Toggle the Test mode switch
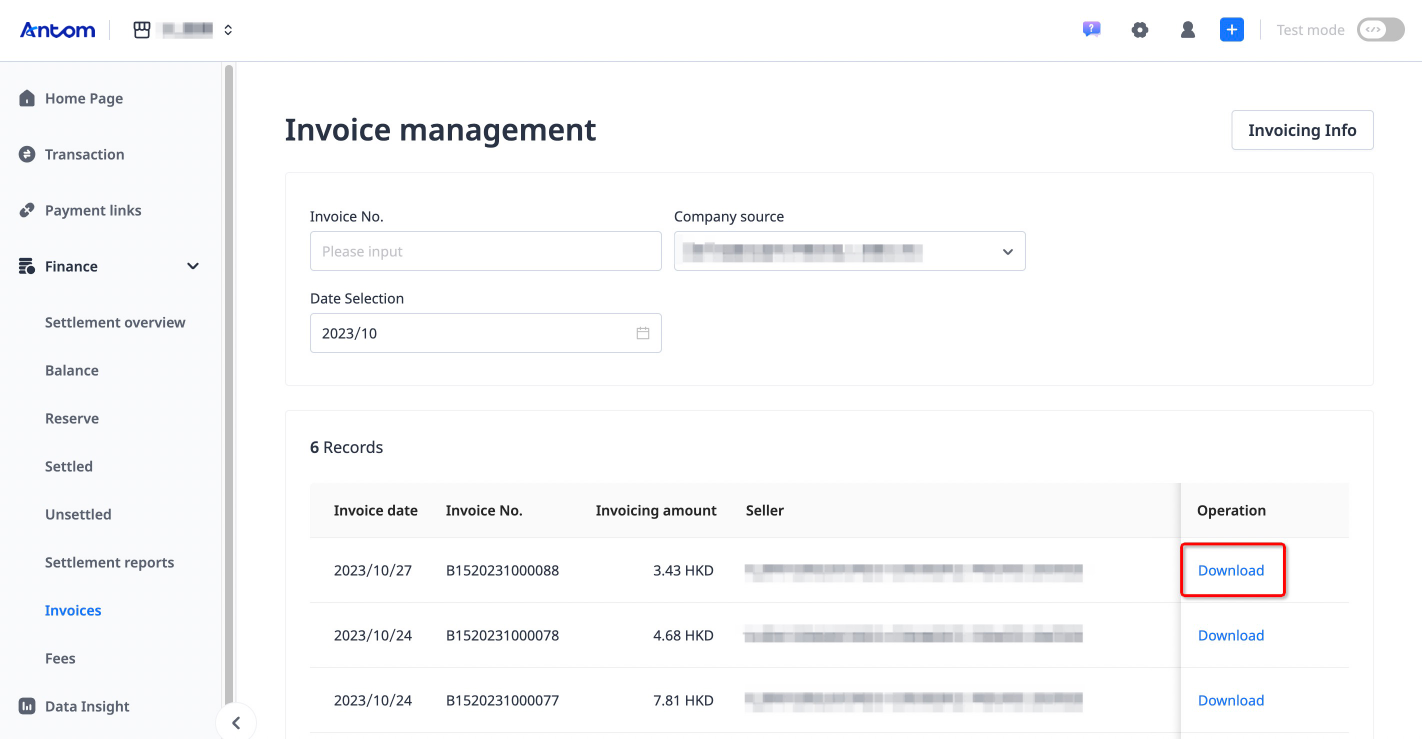Image resolution: width=1422 pixels, height=739 pixels. click(1380, 30)
